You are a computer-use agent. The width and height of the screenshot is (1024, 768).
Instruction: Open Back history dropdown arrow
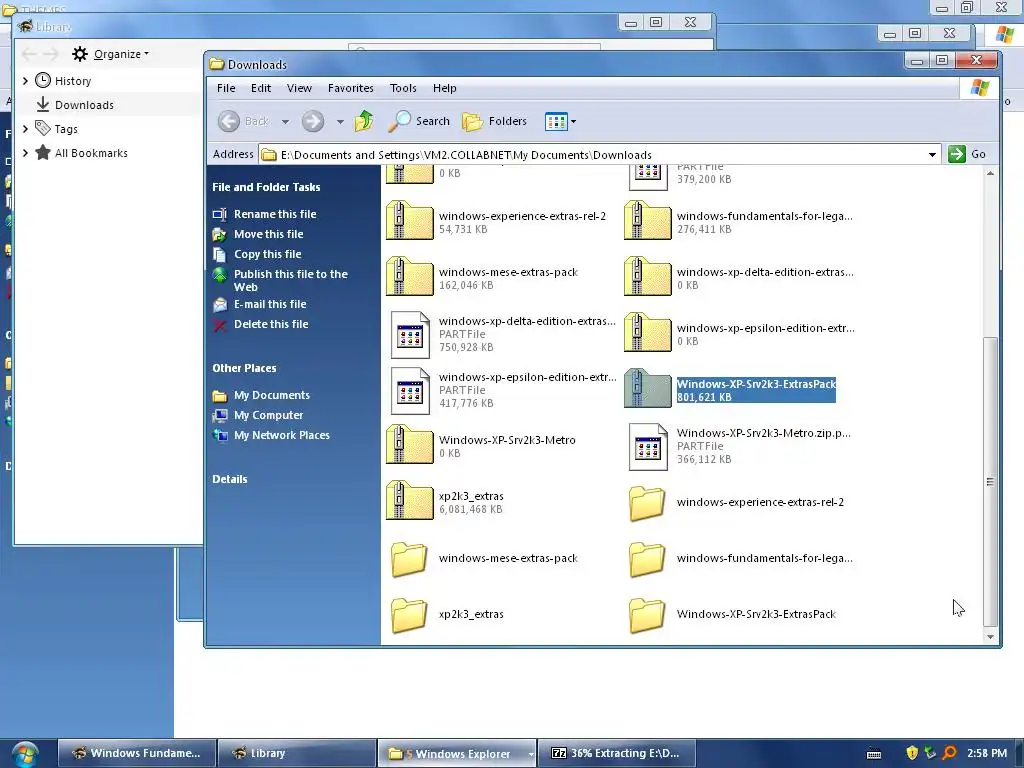[285, 121]
